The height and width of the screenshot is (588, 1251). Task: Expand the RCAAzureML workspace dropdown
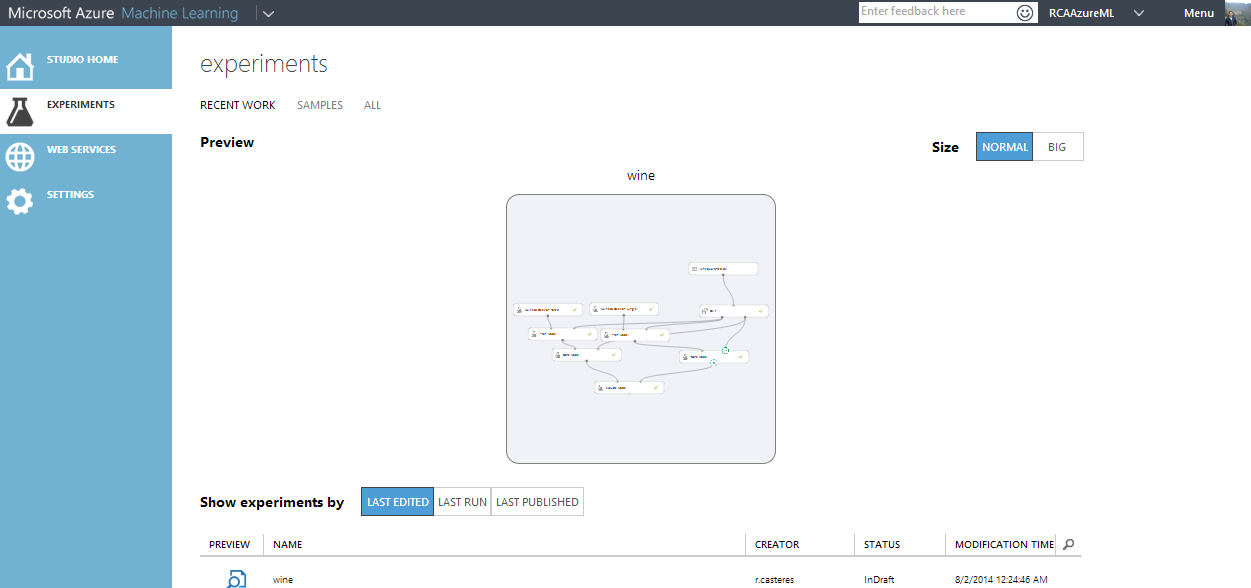[1139, 13]
